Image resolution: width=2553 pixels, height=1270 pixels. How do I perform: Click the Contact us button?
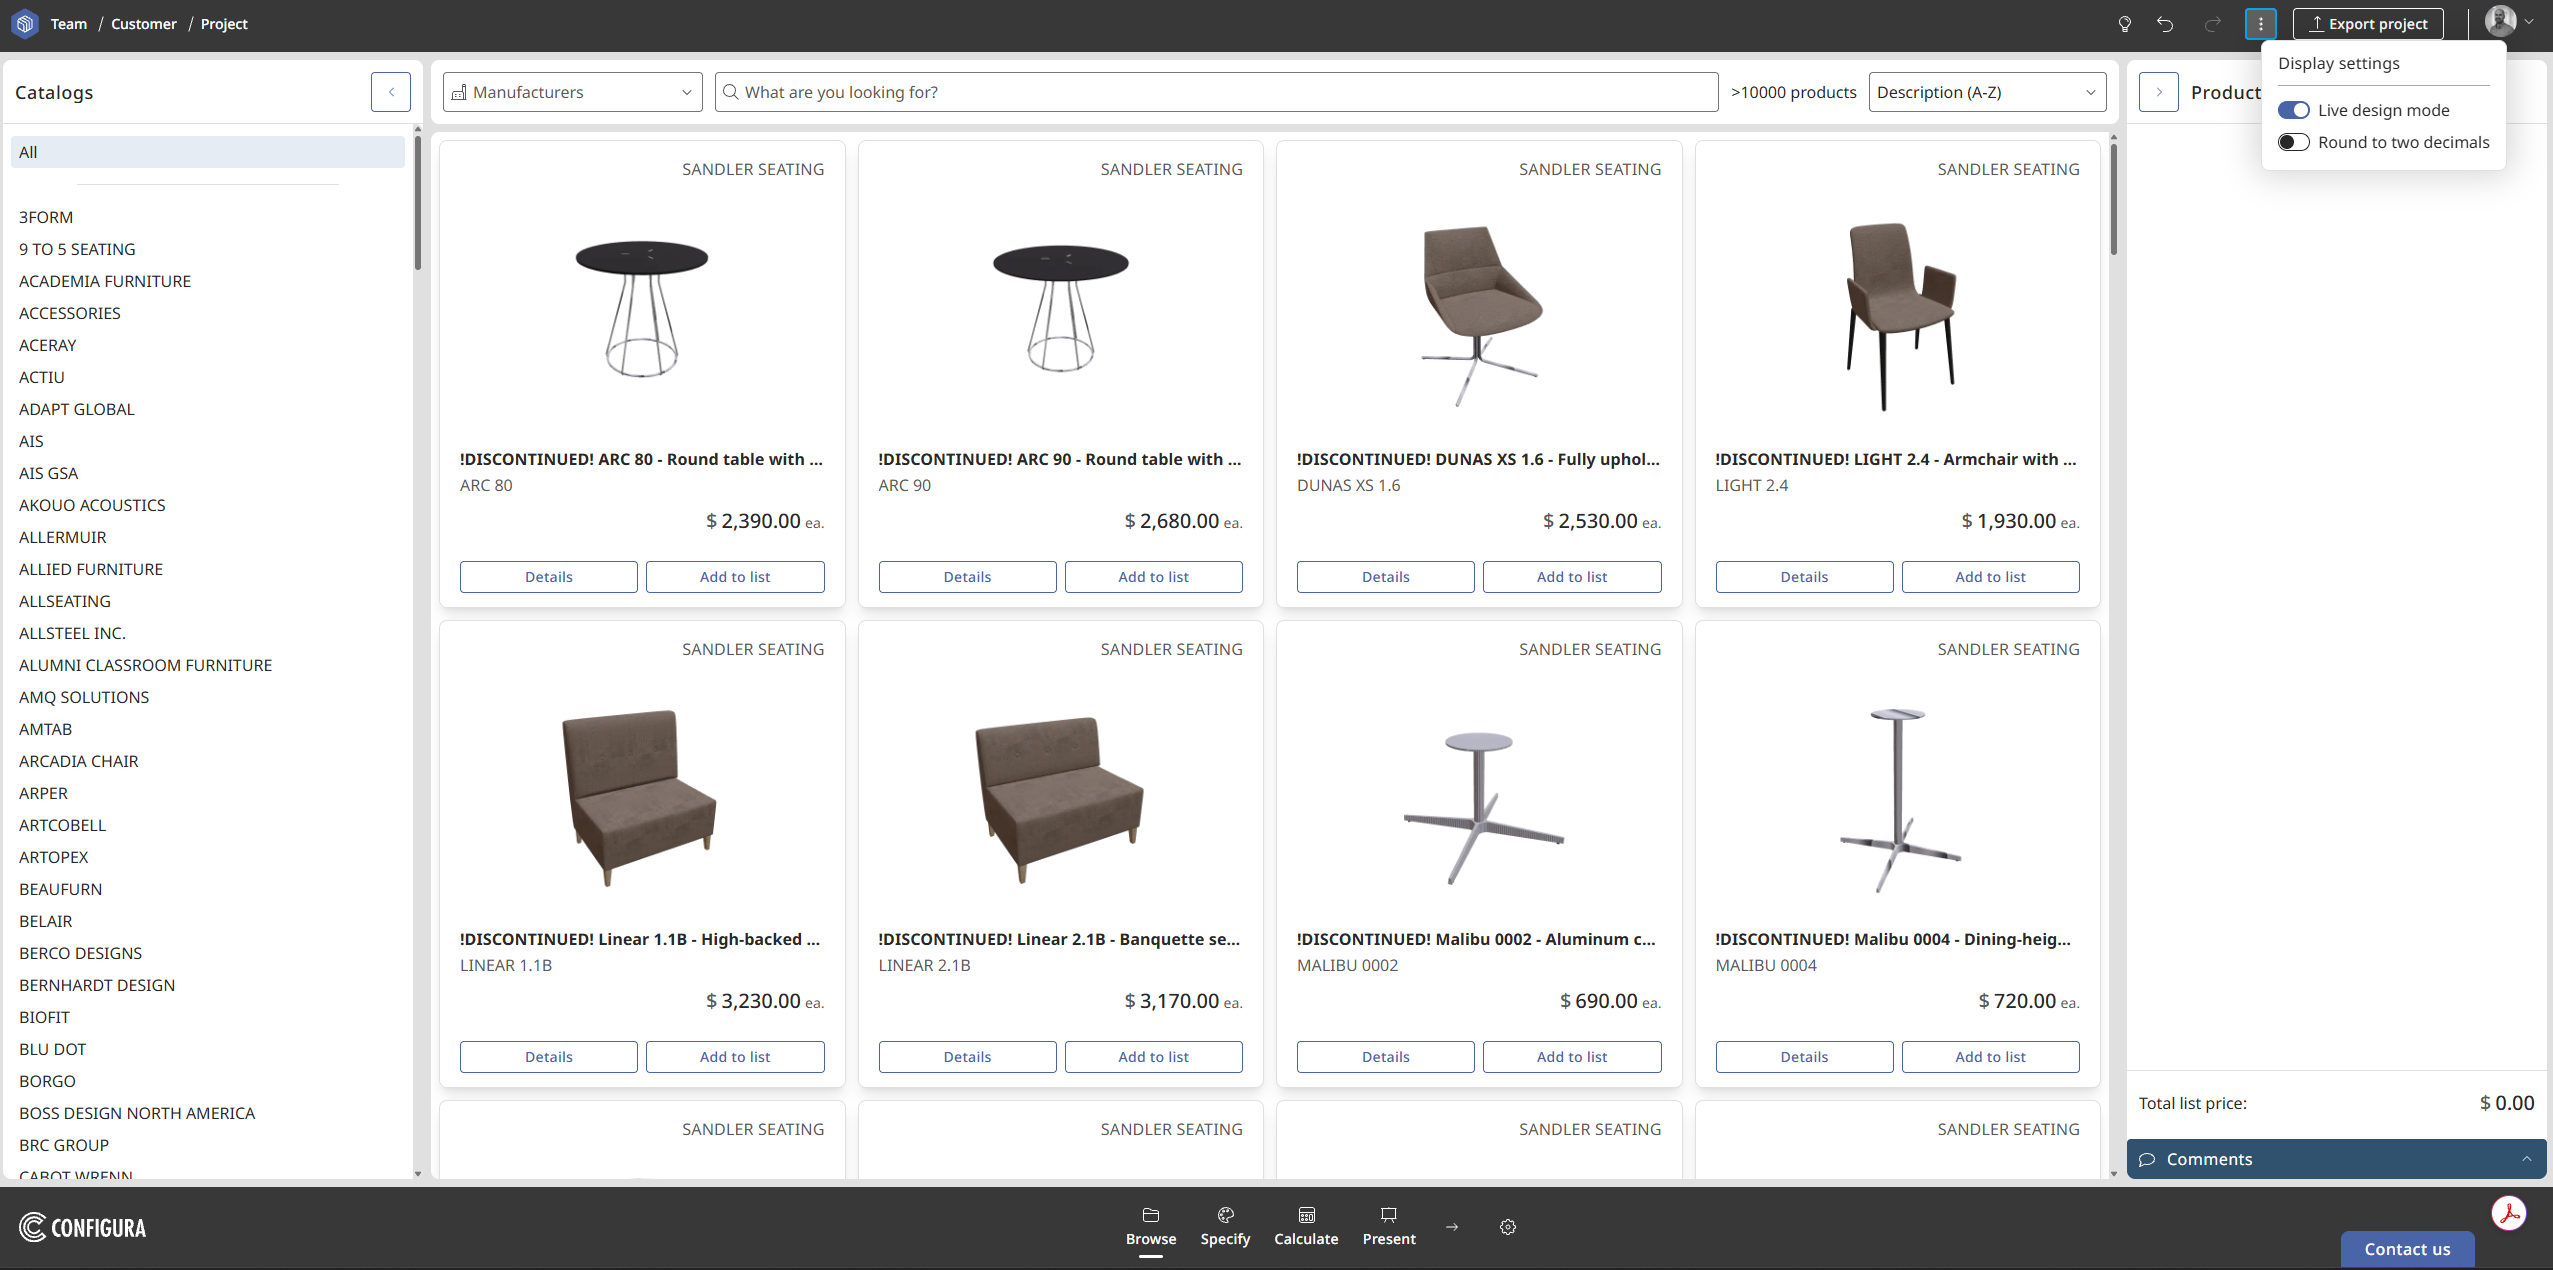click(2407, 1249)
